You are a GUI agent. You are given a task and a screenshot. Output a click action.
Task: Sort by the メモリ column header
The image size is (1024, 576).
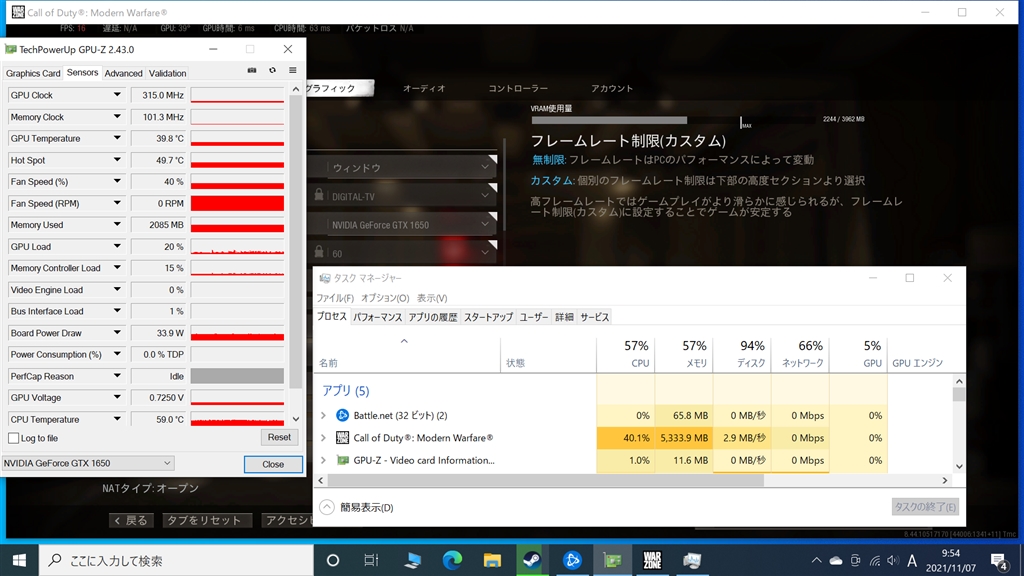(683, 354)
